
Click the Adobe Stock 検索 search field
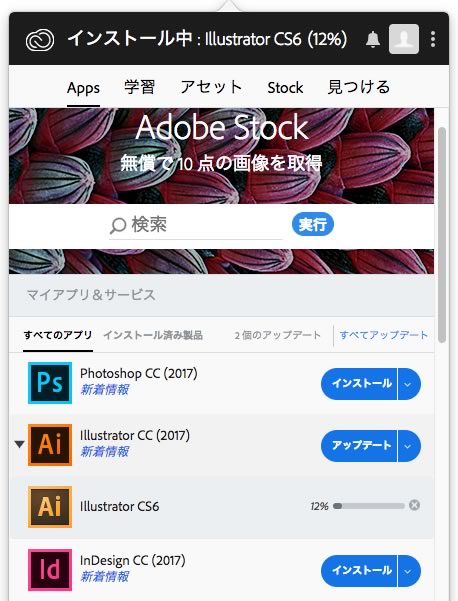196,225
